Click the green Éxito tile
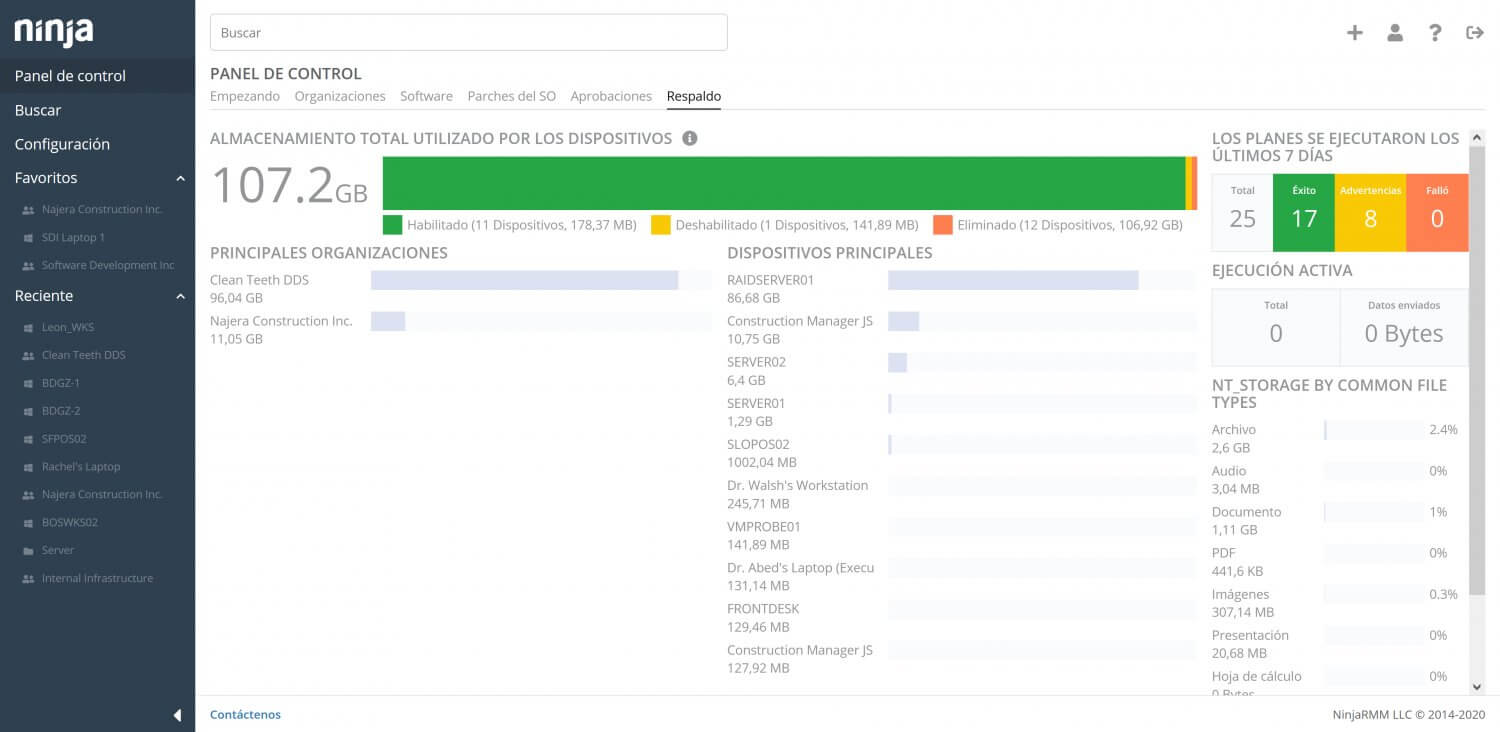The image size is (1500, 732). coord(1303,212)
